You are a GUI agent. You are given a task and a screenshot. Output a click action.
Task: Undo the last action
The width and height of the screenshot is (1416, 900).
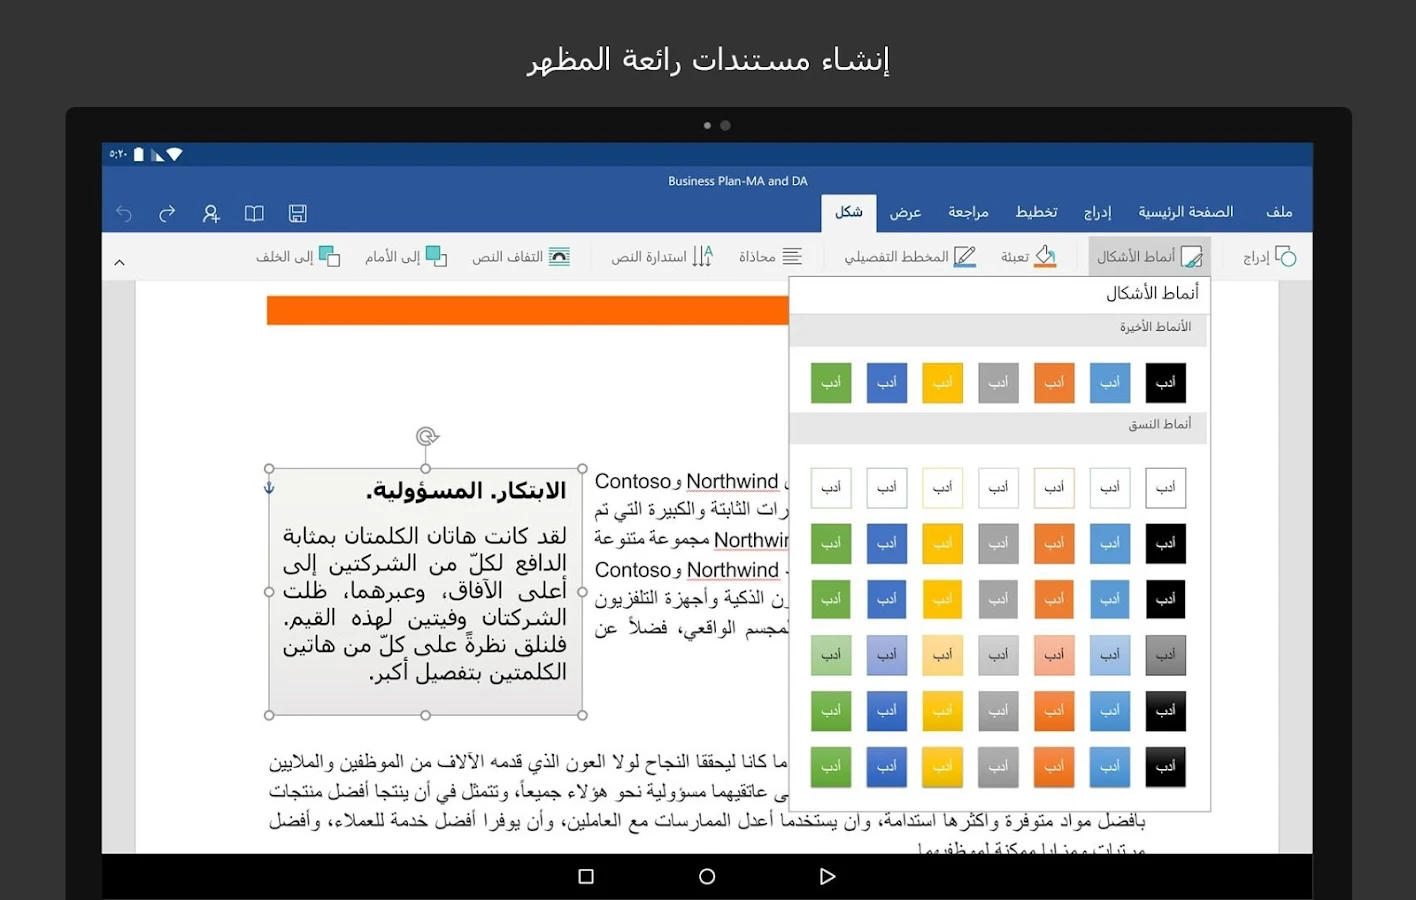coord(124,213)
